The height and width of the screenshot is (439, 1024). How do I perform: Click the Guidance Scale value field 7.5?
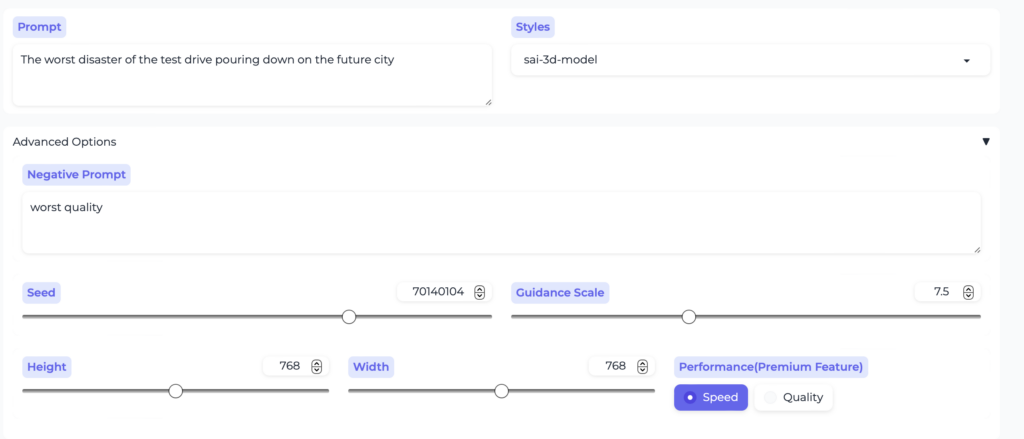tap(940, 292)
